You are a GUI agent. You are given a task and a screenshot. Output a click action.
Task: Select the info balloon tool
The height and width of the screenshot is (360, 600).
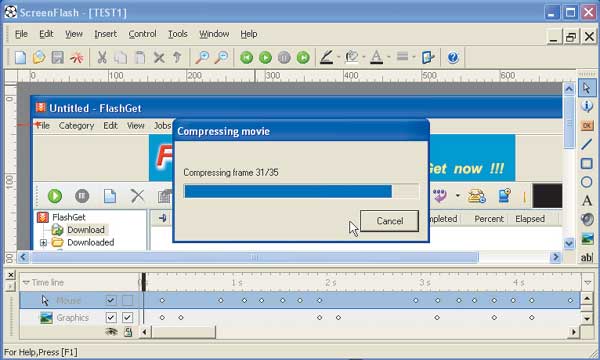pyautogui.click(x=587, y=106)
